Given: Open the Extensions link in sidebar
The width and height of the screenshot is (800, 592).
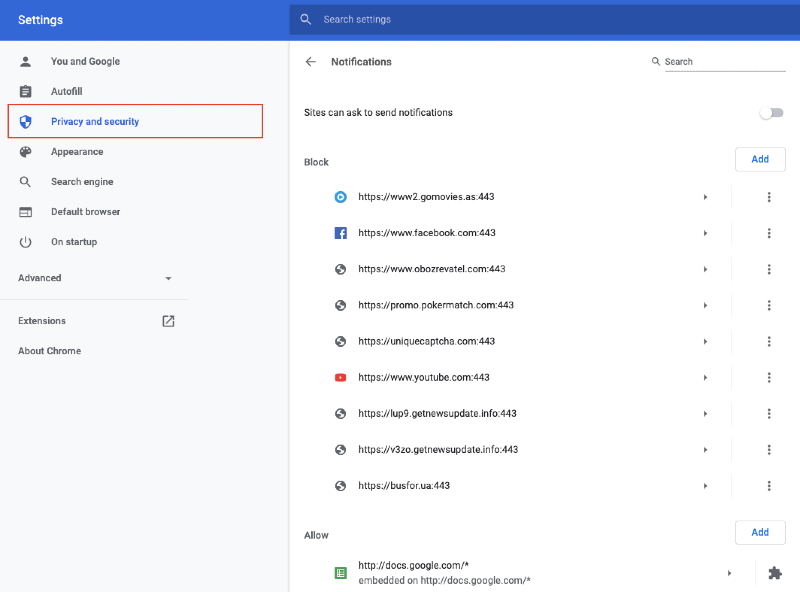Looking at the screenshot, I should [42, 321].
